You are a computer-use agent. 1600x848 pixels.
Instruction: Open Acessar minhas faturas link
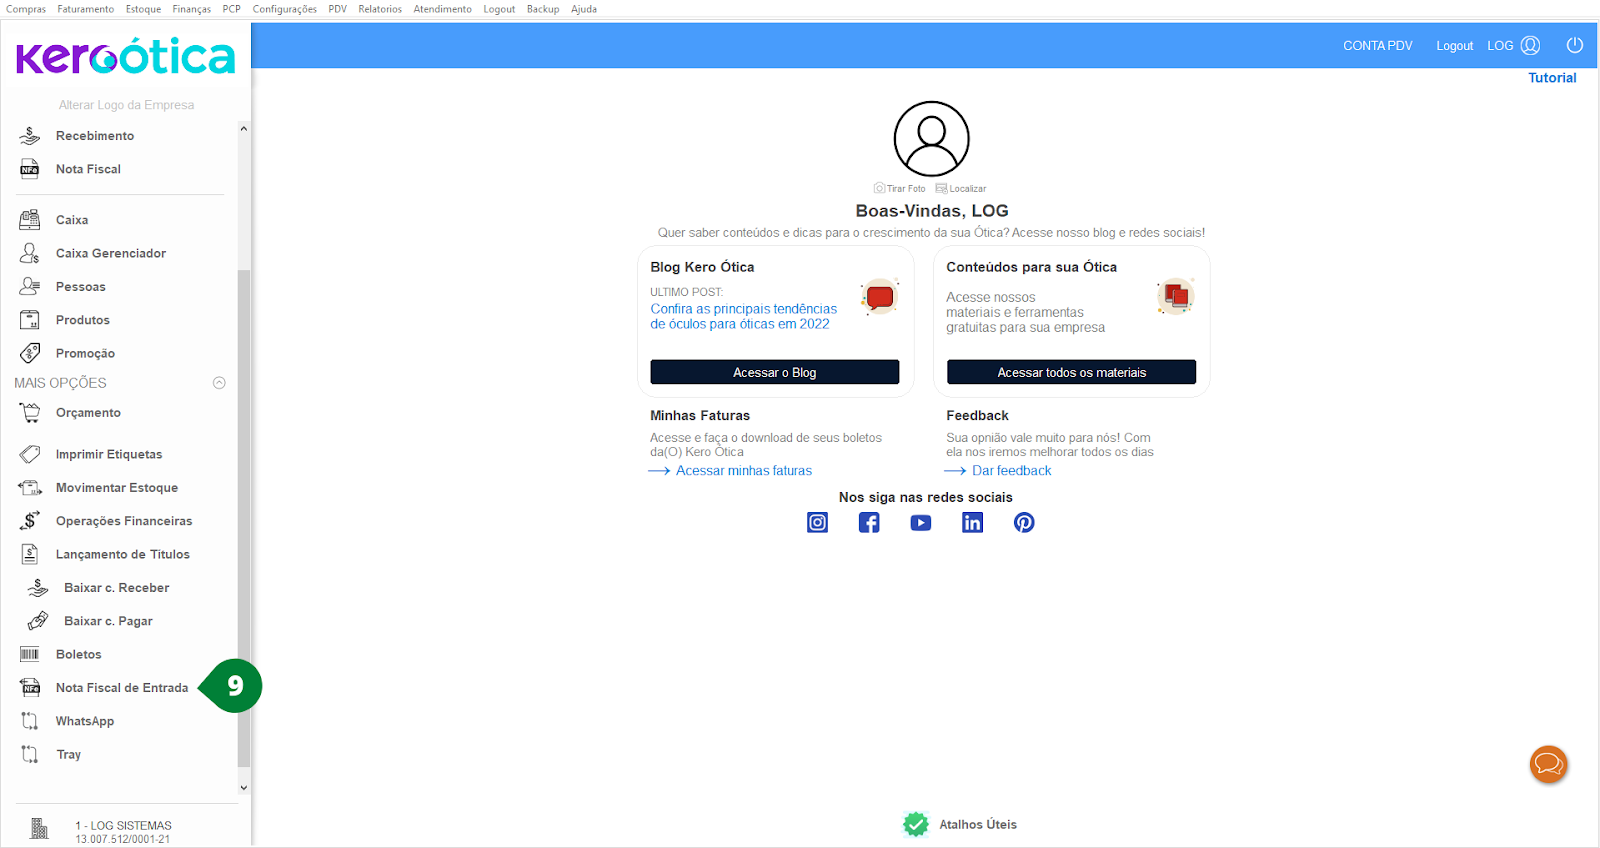744,471
